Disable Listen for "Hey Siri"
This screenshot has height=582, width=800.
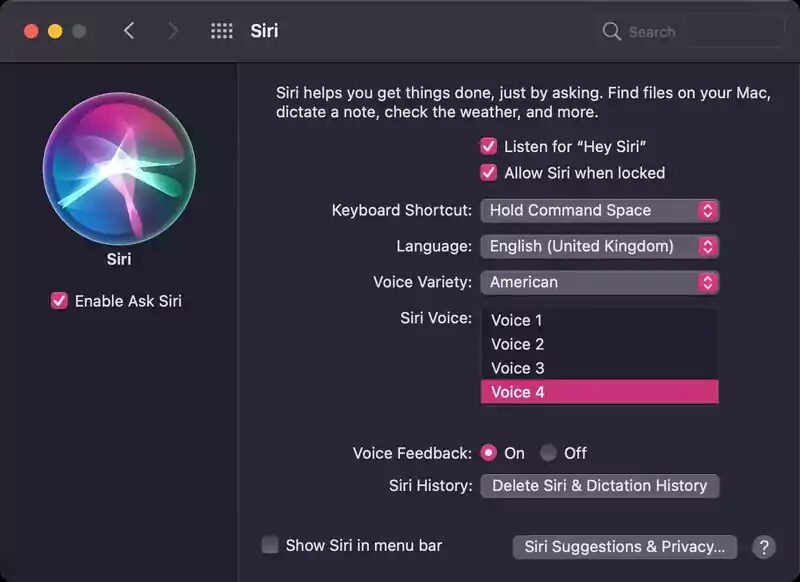pyautogui.click(x=488, y=146)
